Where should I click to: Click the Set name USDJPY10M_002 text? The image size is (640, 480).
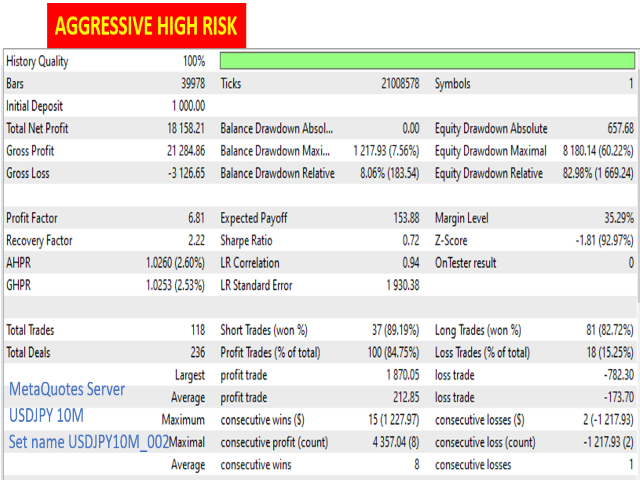[89, 442]
